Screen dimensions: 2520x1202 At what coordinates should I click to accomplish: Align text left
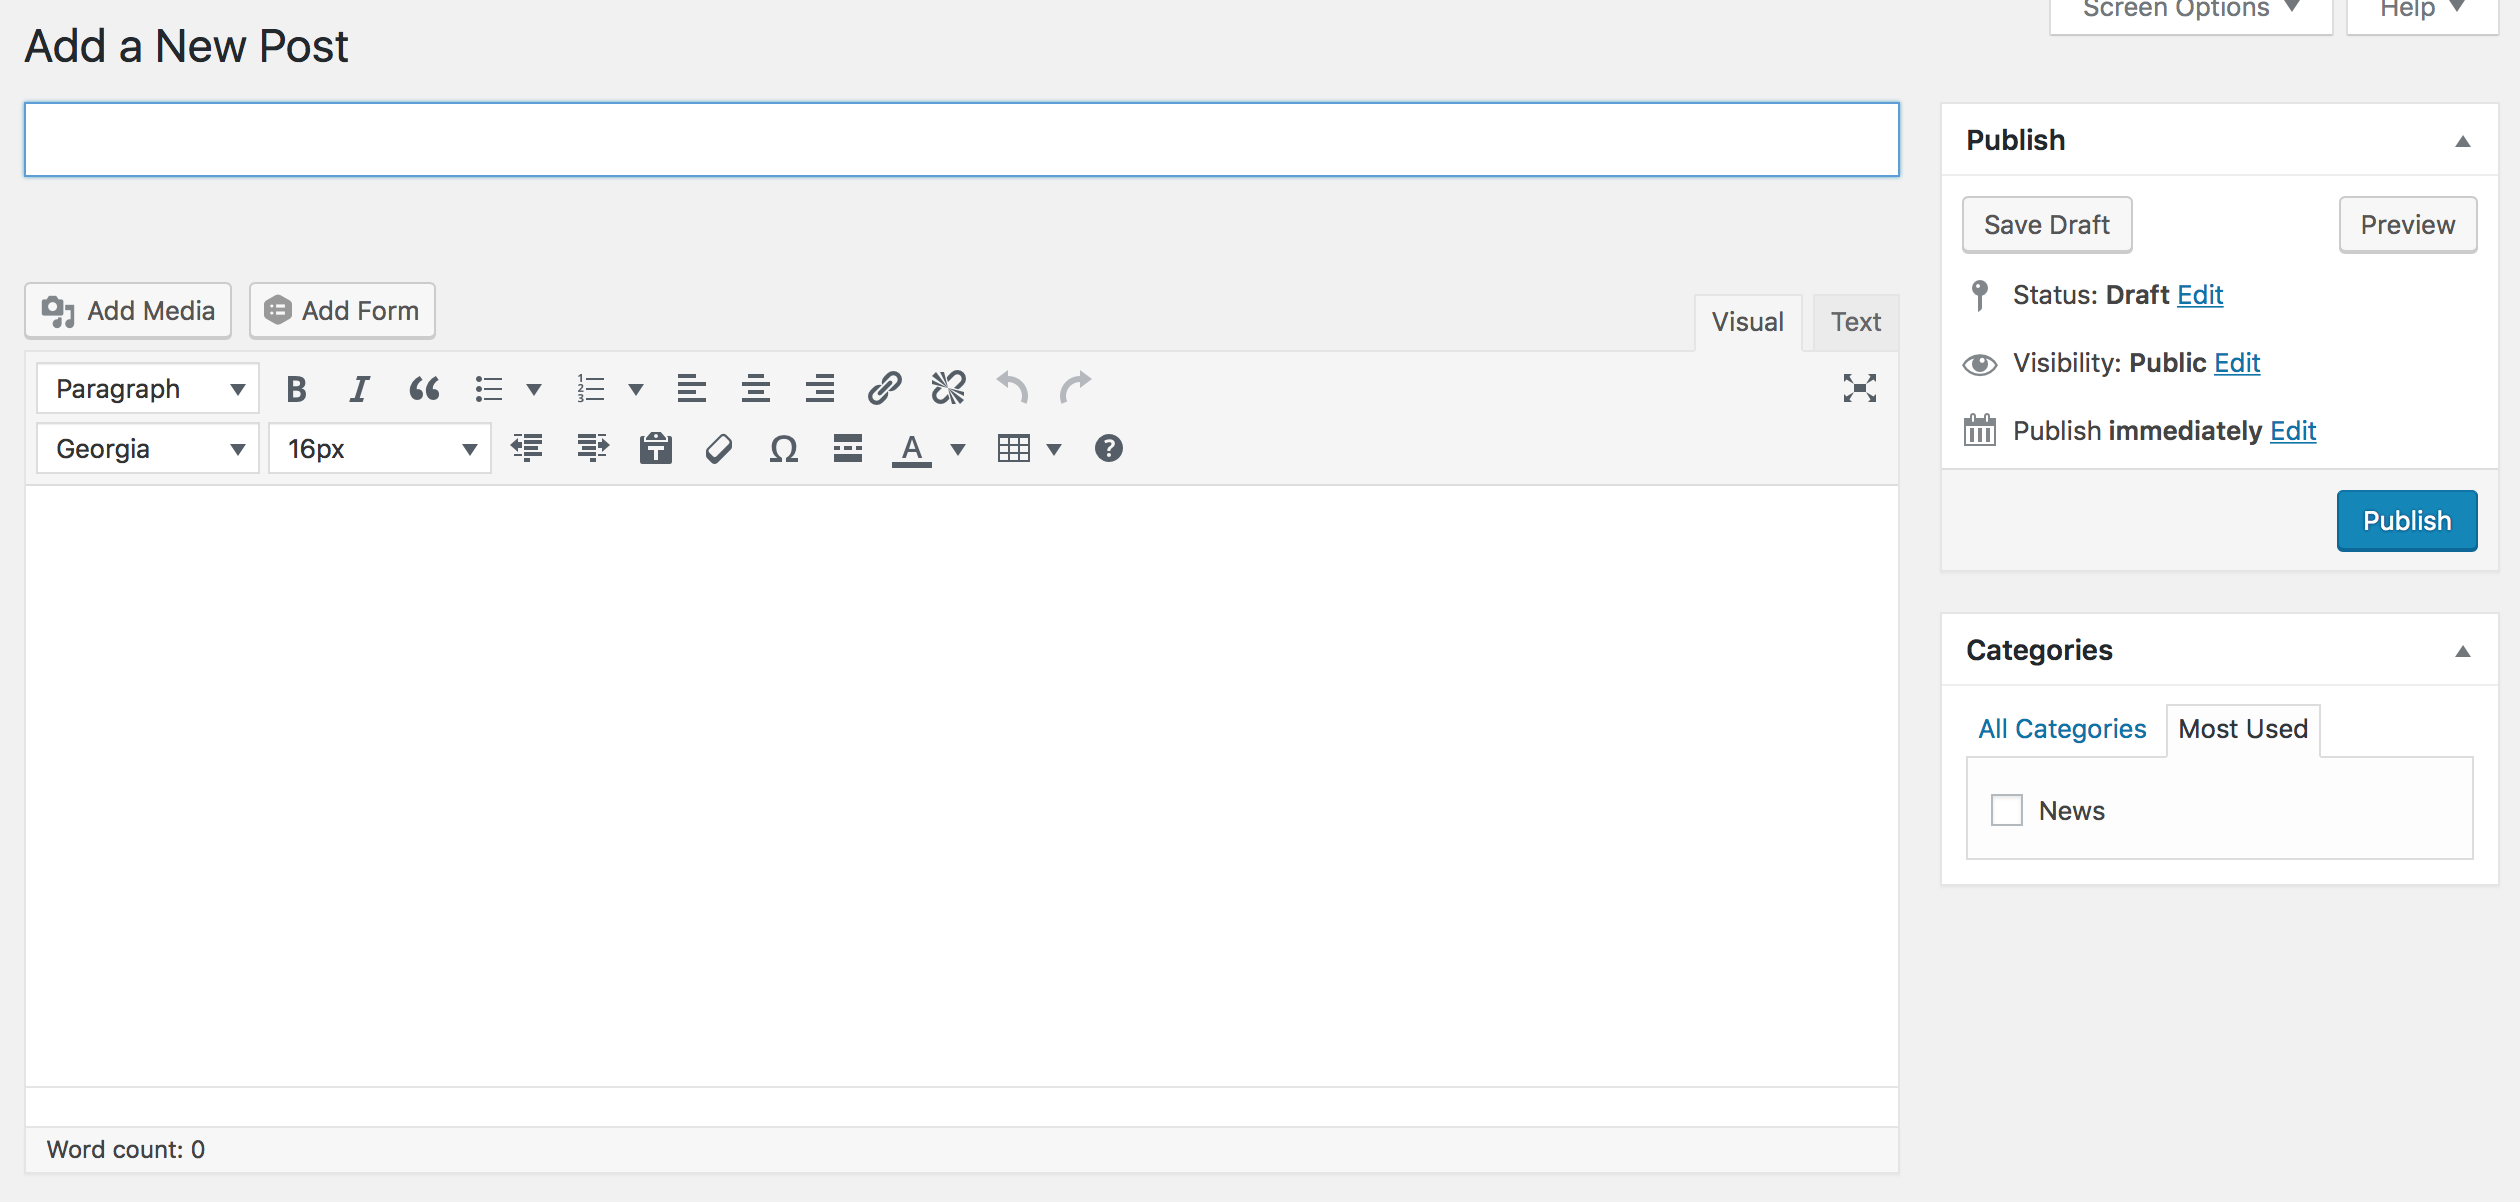692,389
